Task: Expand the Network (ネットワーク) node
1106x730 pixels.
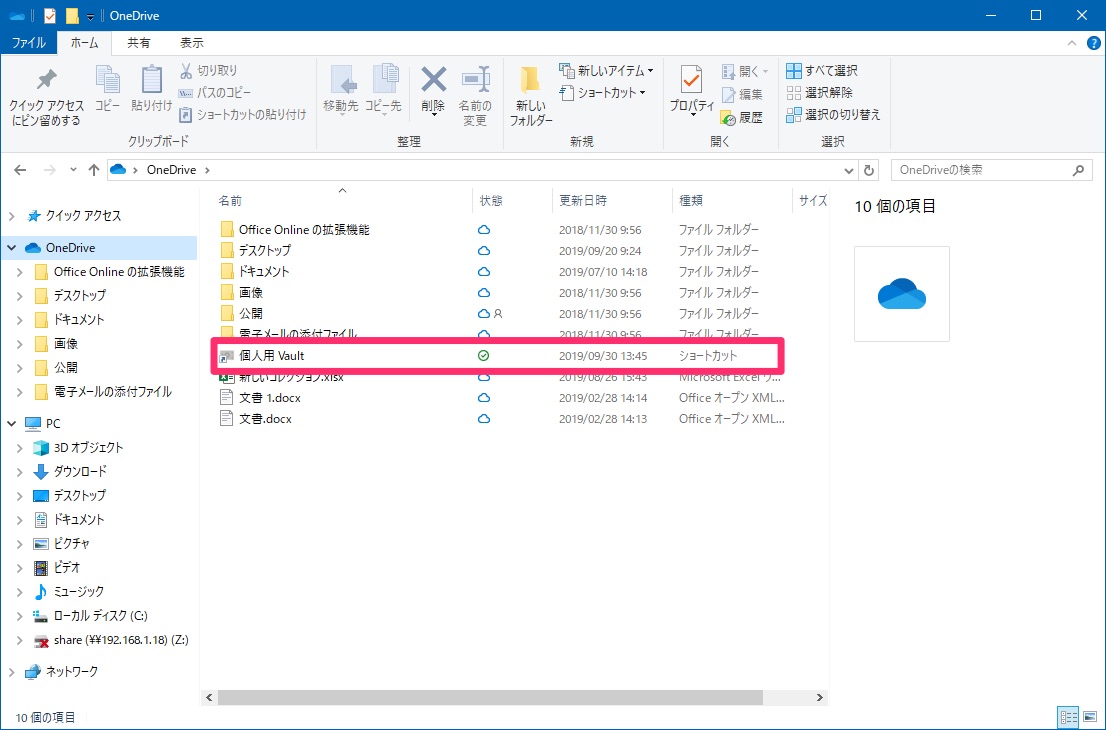Action: point(11,672)
